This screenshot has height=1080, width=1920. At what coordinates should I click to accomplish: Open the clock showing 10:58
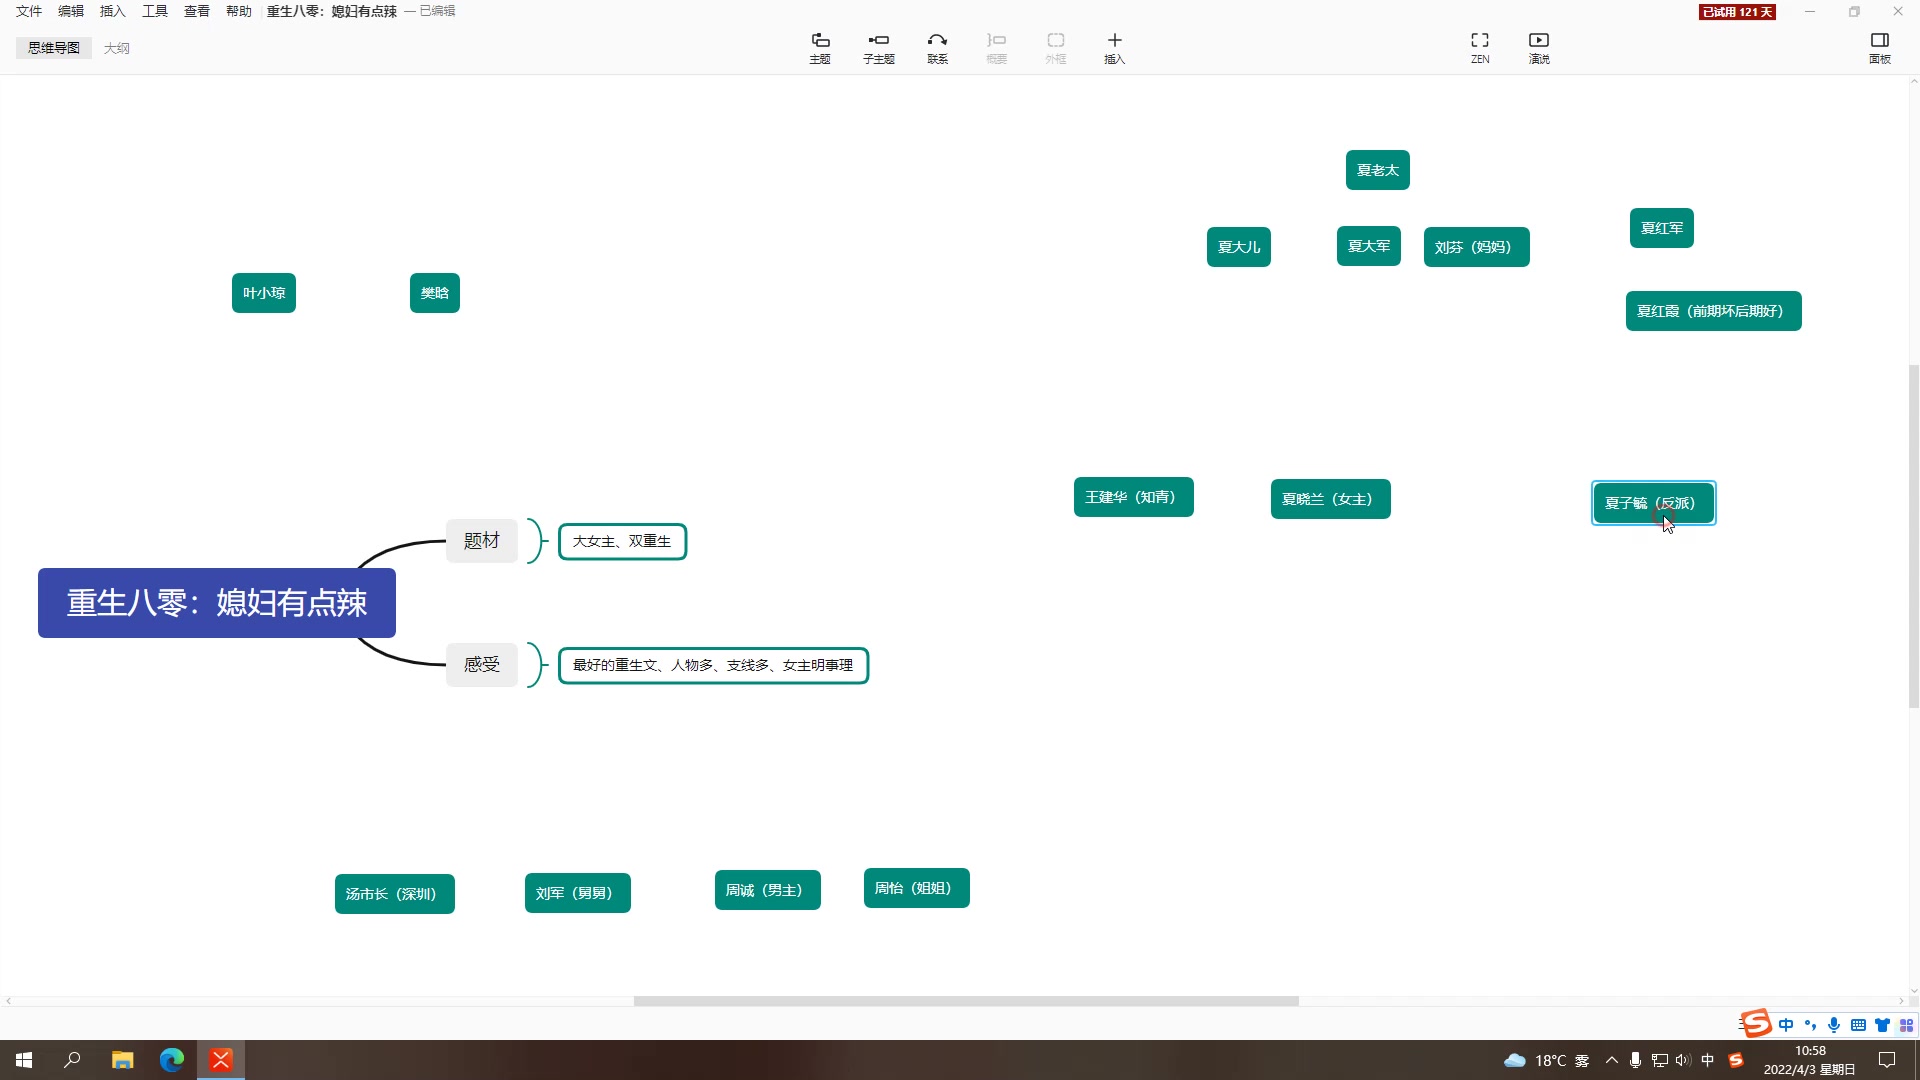1810,1060
